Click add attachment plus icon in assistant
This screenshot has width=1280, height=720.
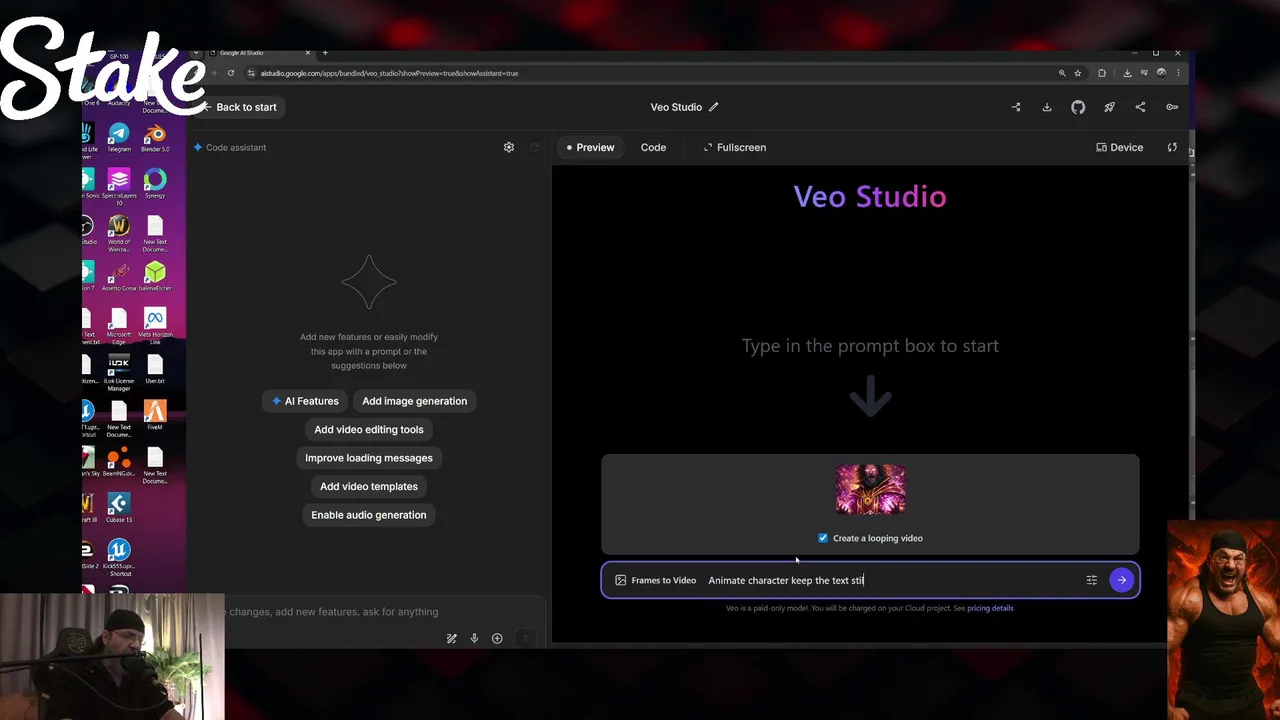click(x=497, y=638)
